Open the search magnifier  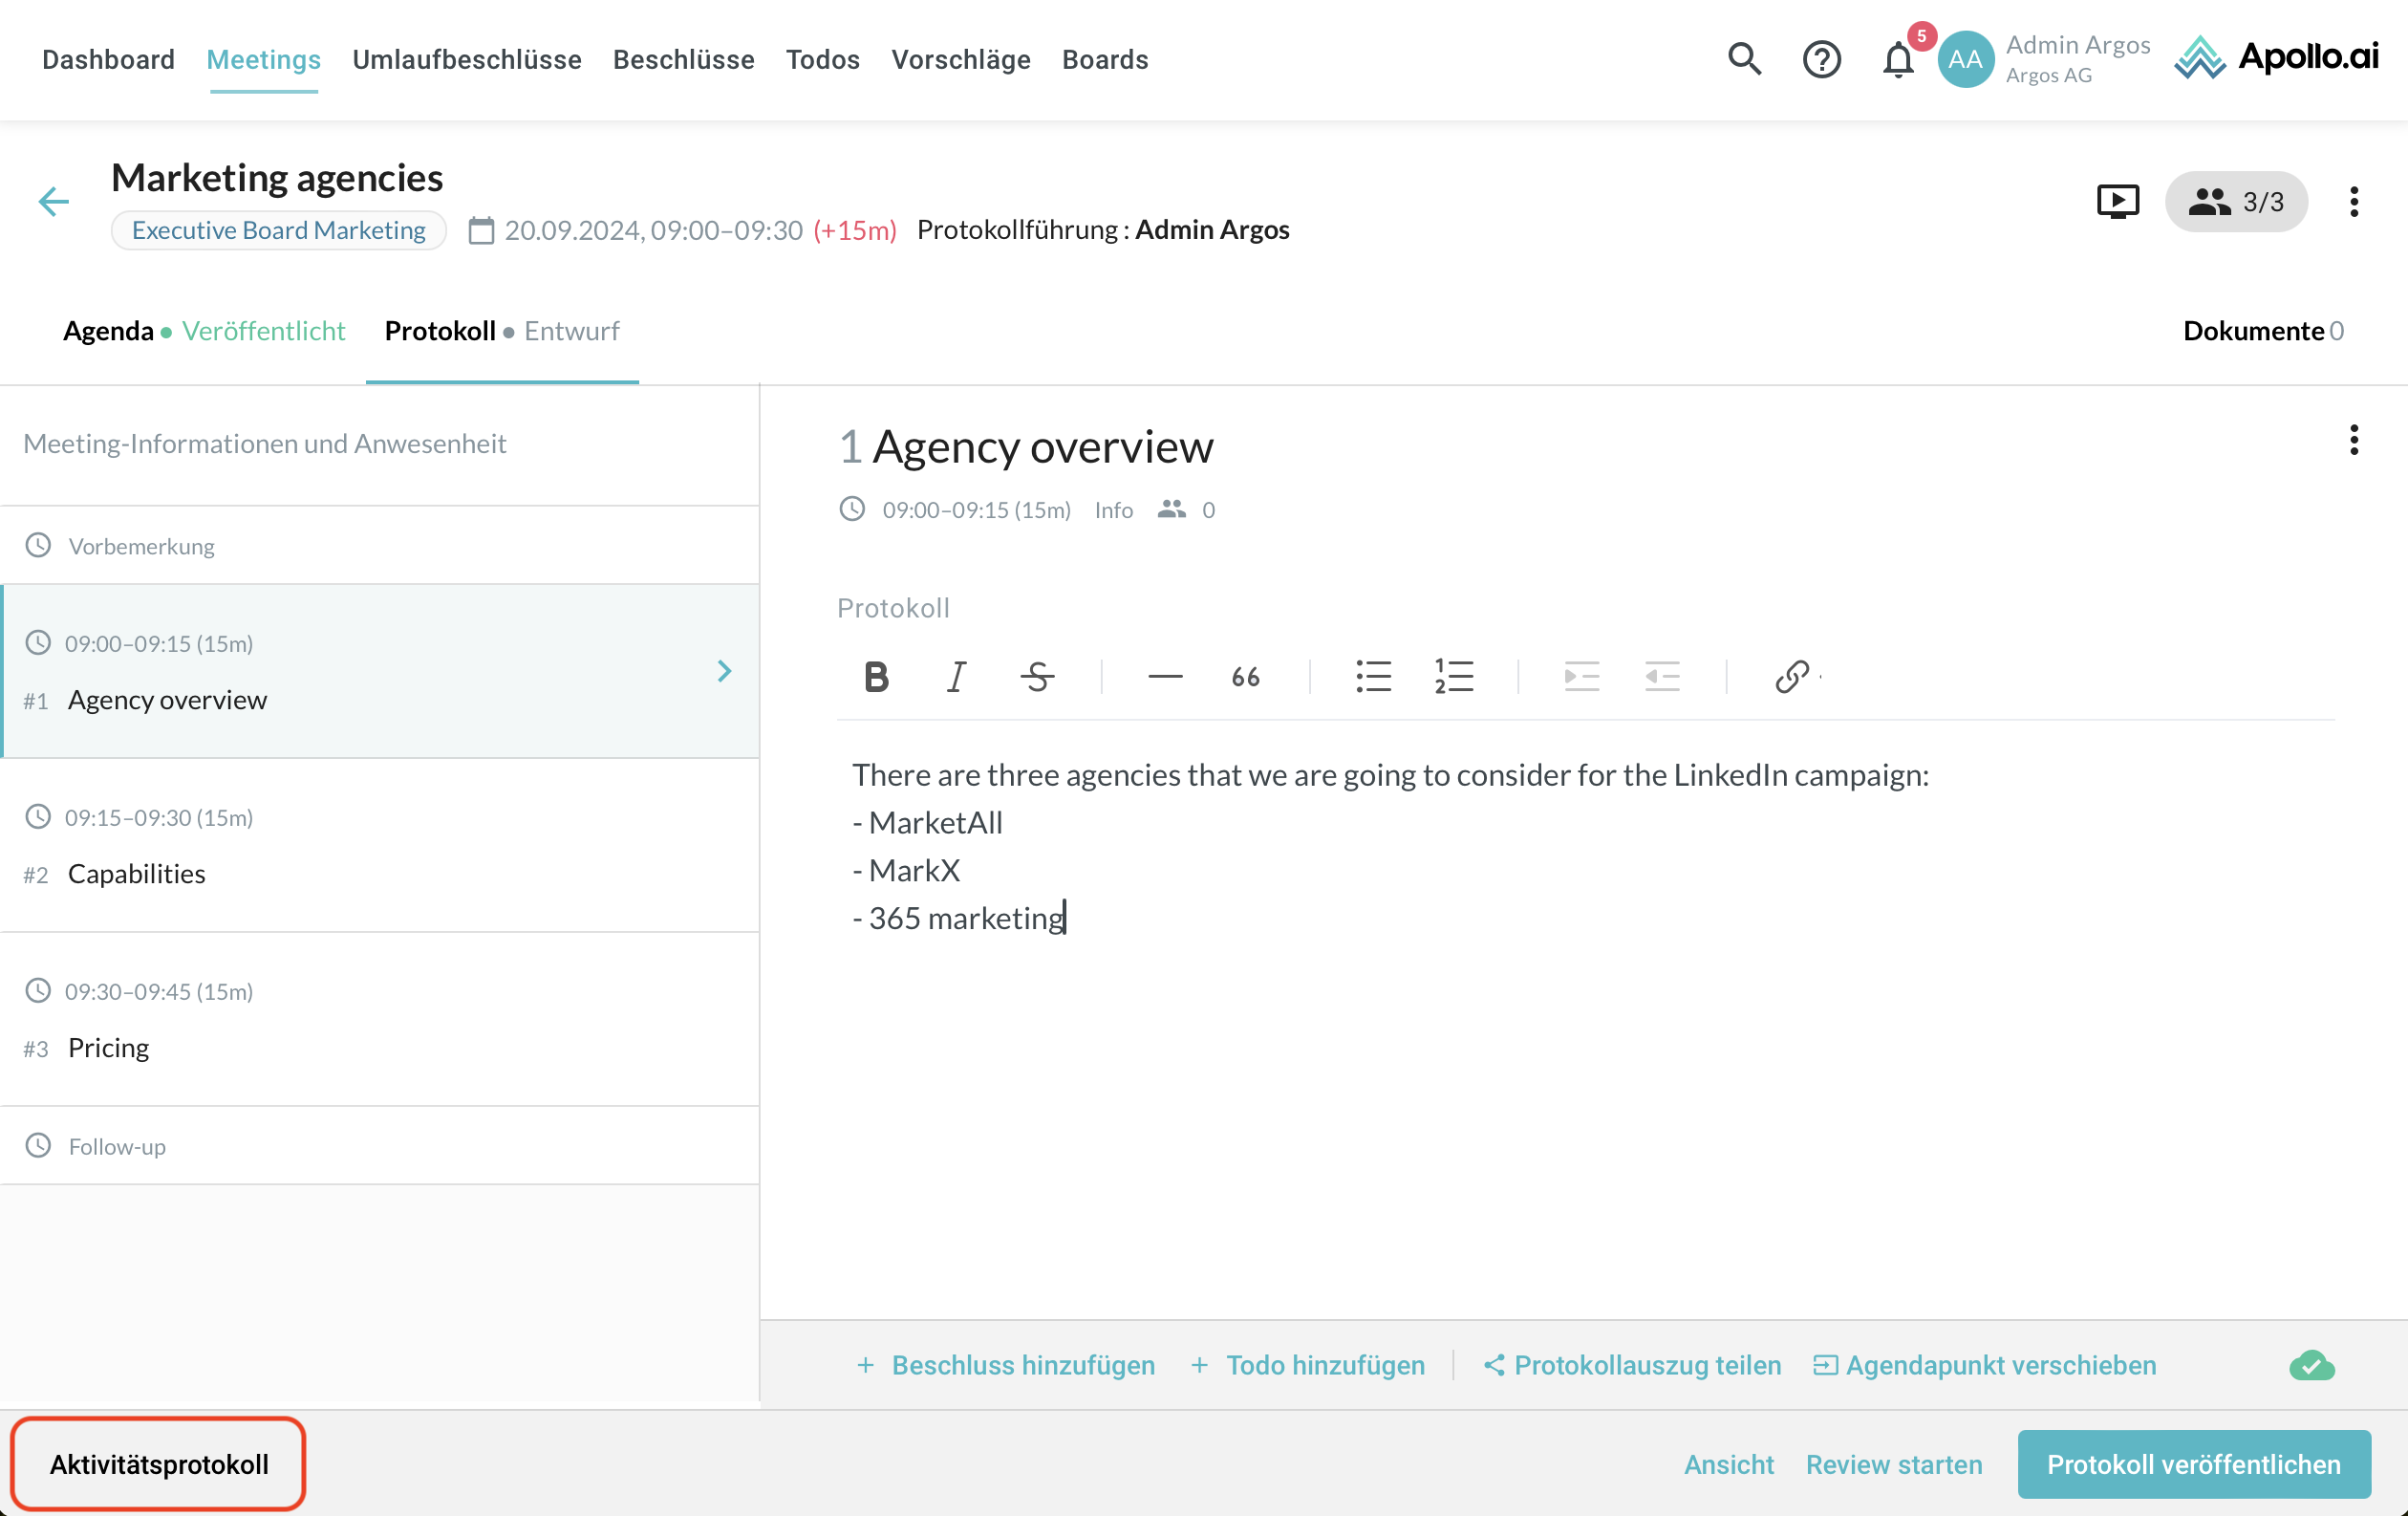point(1744,60)
